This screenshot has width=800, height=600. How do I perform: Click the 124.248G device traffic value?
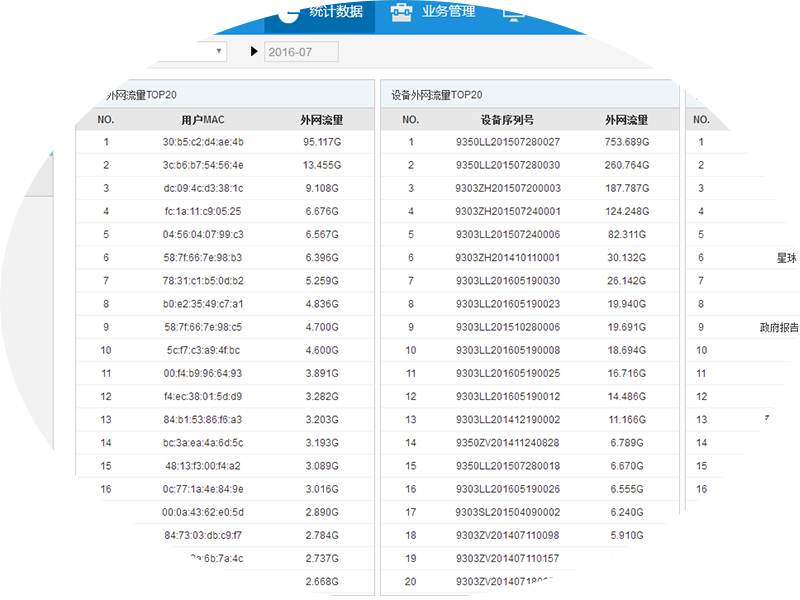pyautogui.click(x=627, y=211)
